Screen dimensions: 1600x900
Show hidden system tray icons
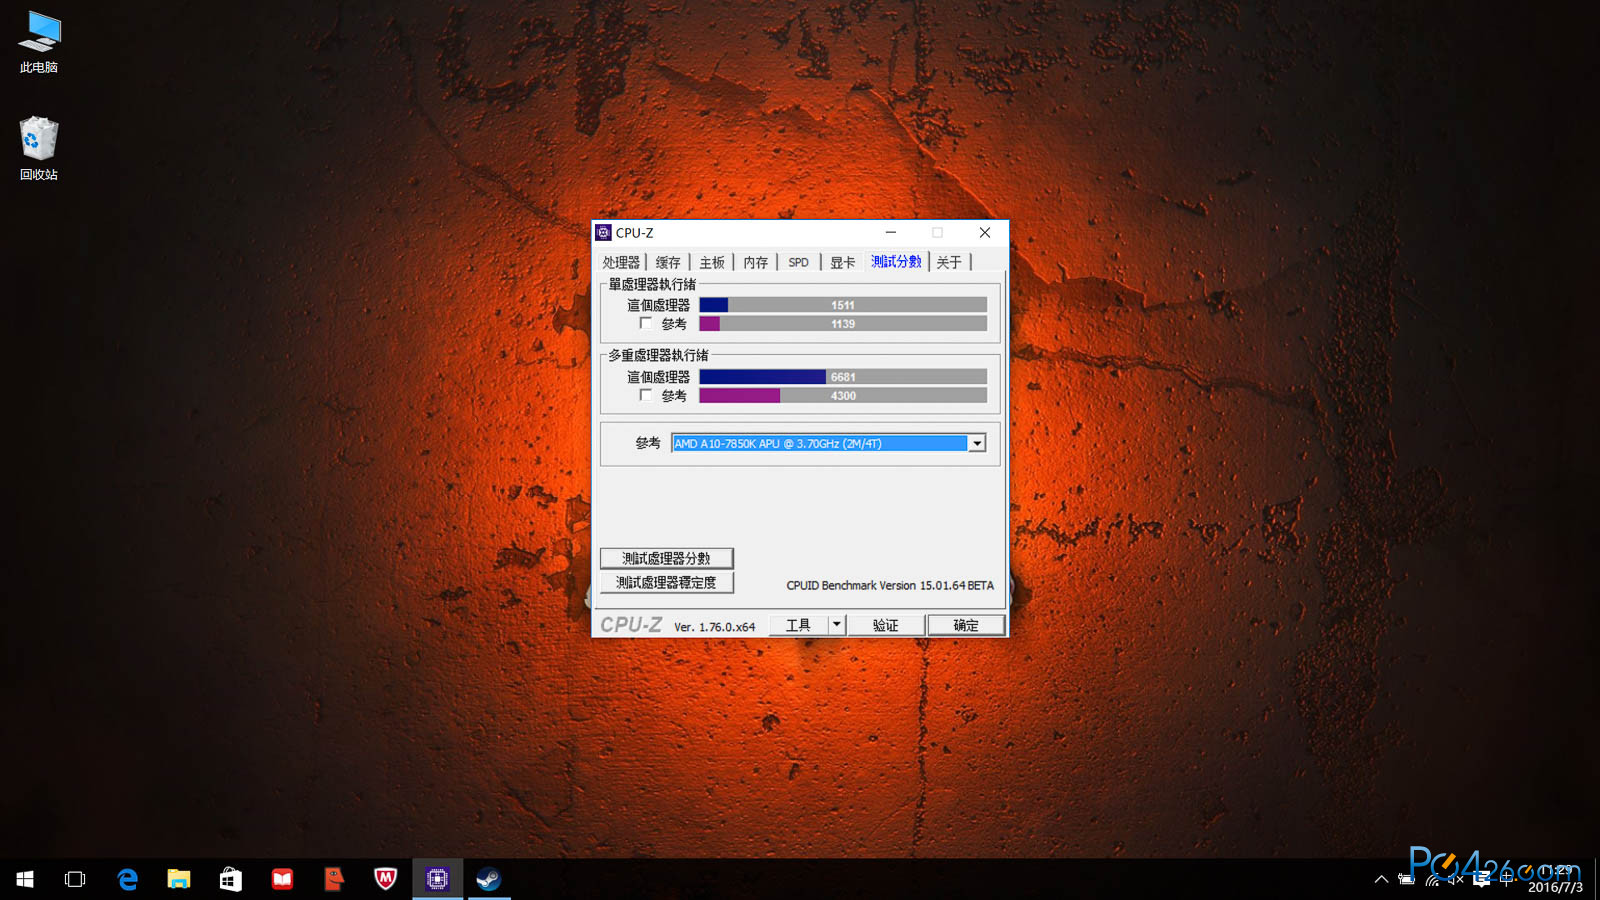click(x=1381, y=879)
